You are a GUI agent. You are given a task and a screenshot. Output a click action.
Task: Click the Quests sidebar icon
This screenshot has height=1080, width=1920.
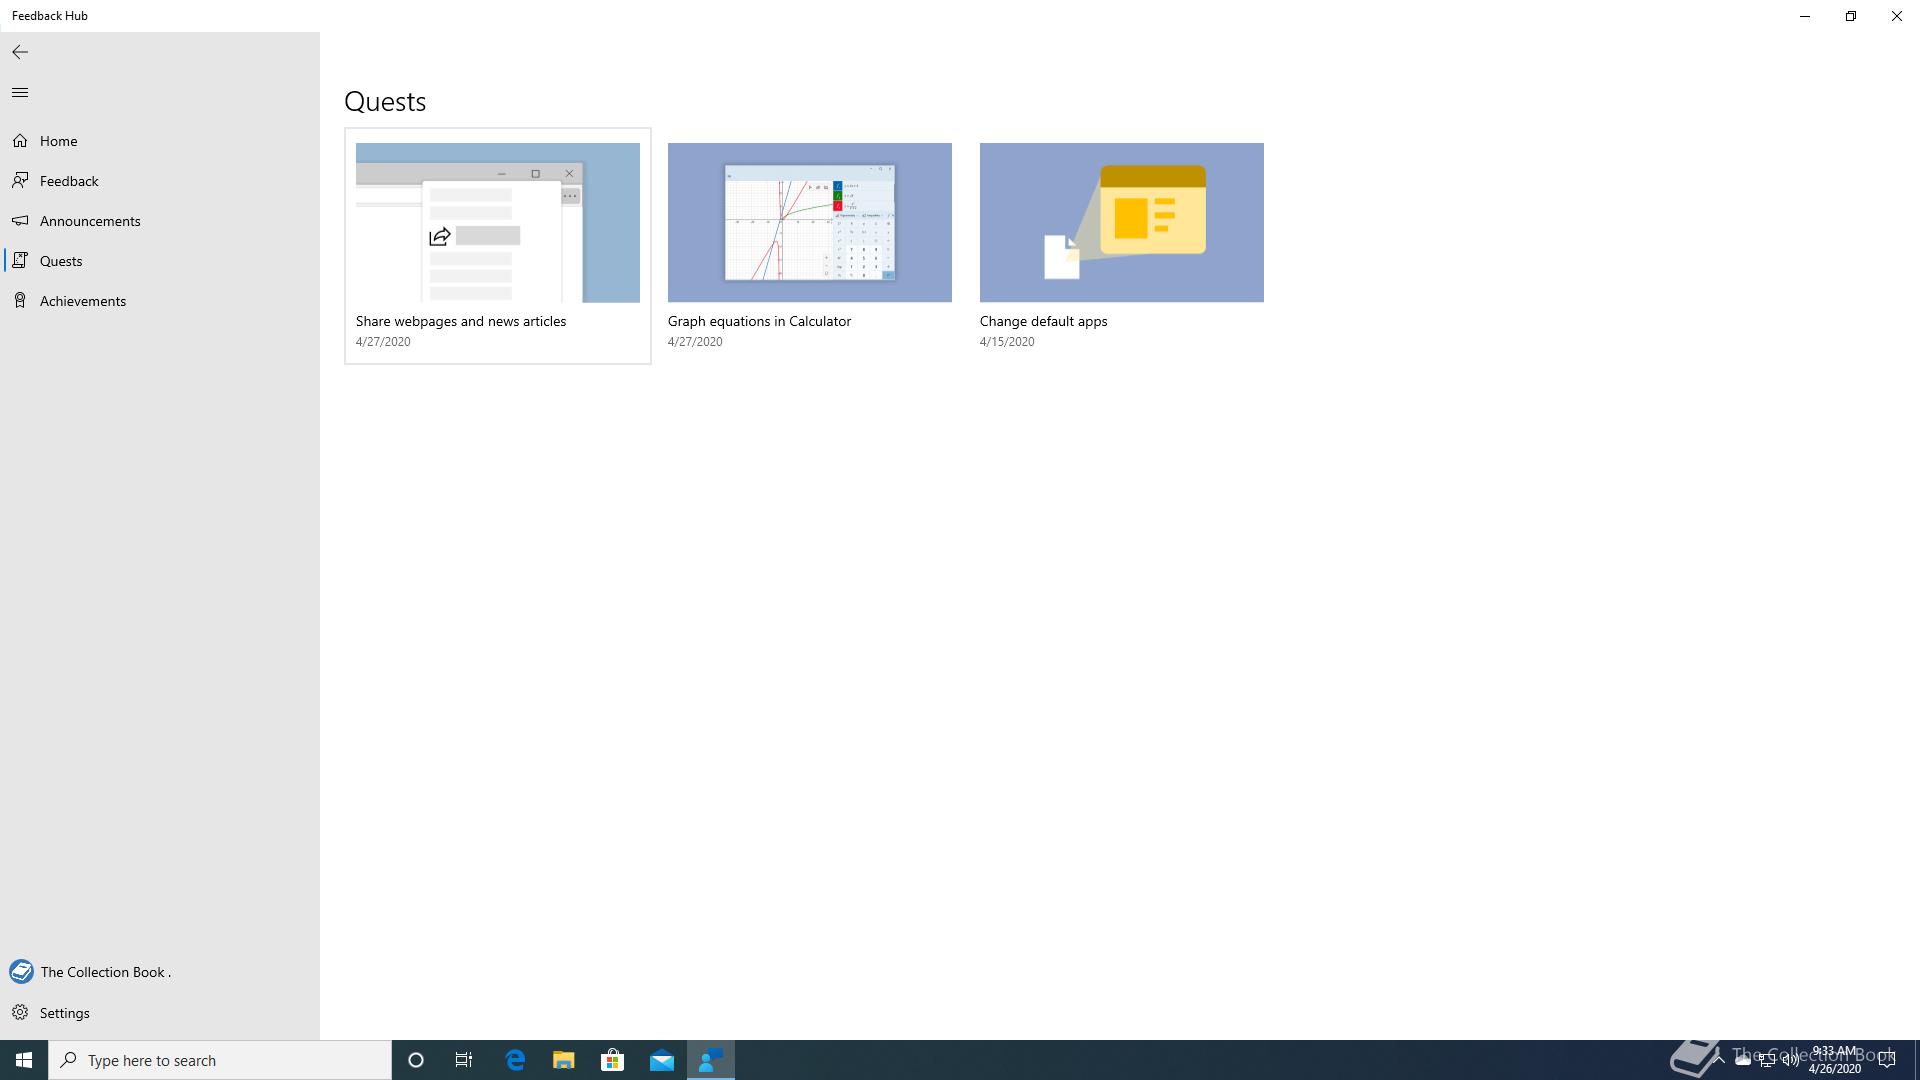[x=20, y=261]
